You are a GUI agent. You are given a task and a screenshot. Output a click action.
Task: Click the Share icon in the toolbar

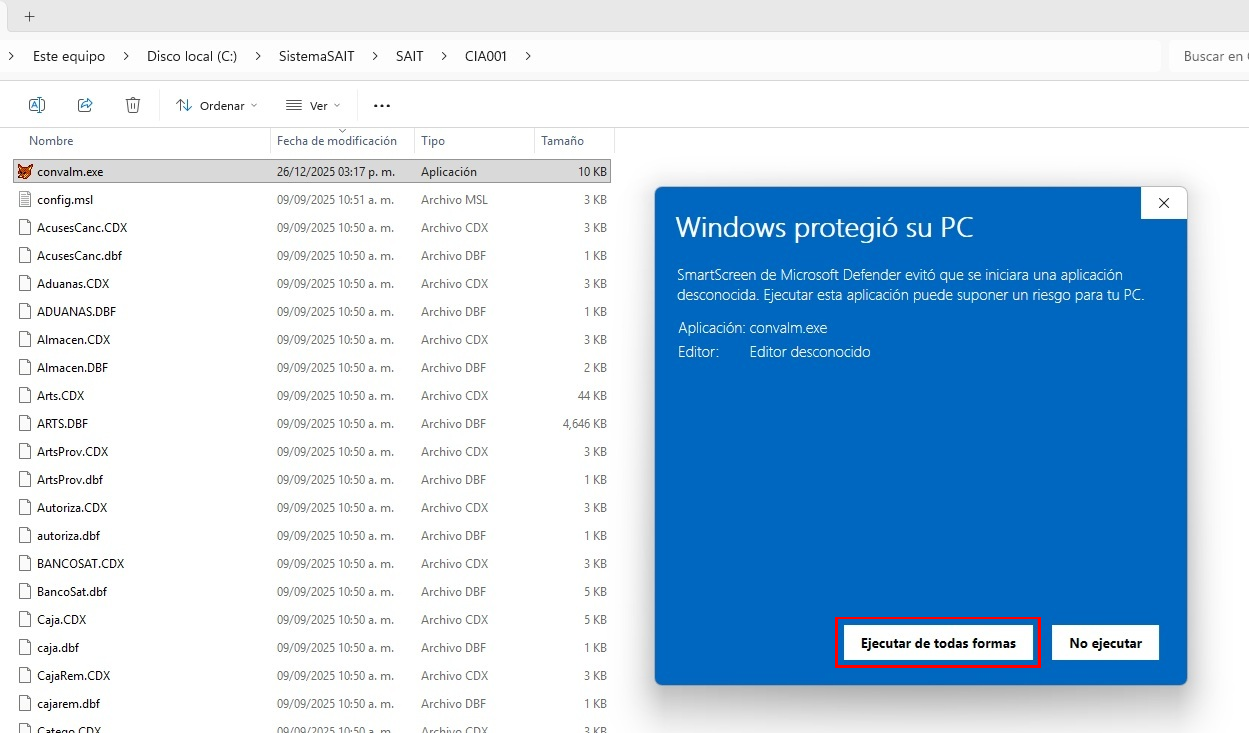(x=85, y=105)
